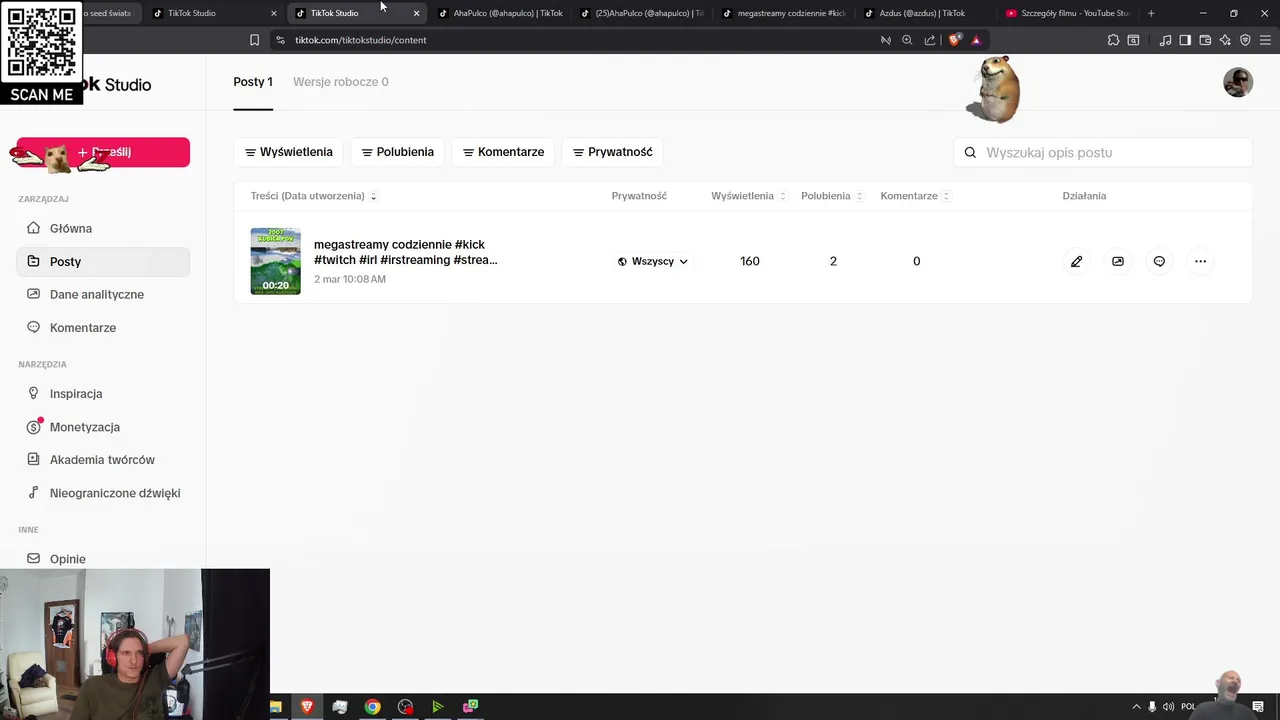Screen dimensions: 1280x720
Task: Open the Komentarze filter button
Action: [503, 152]
